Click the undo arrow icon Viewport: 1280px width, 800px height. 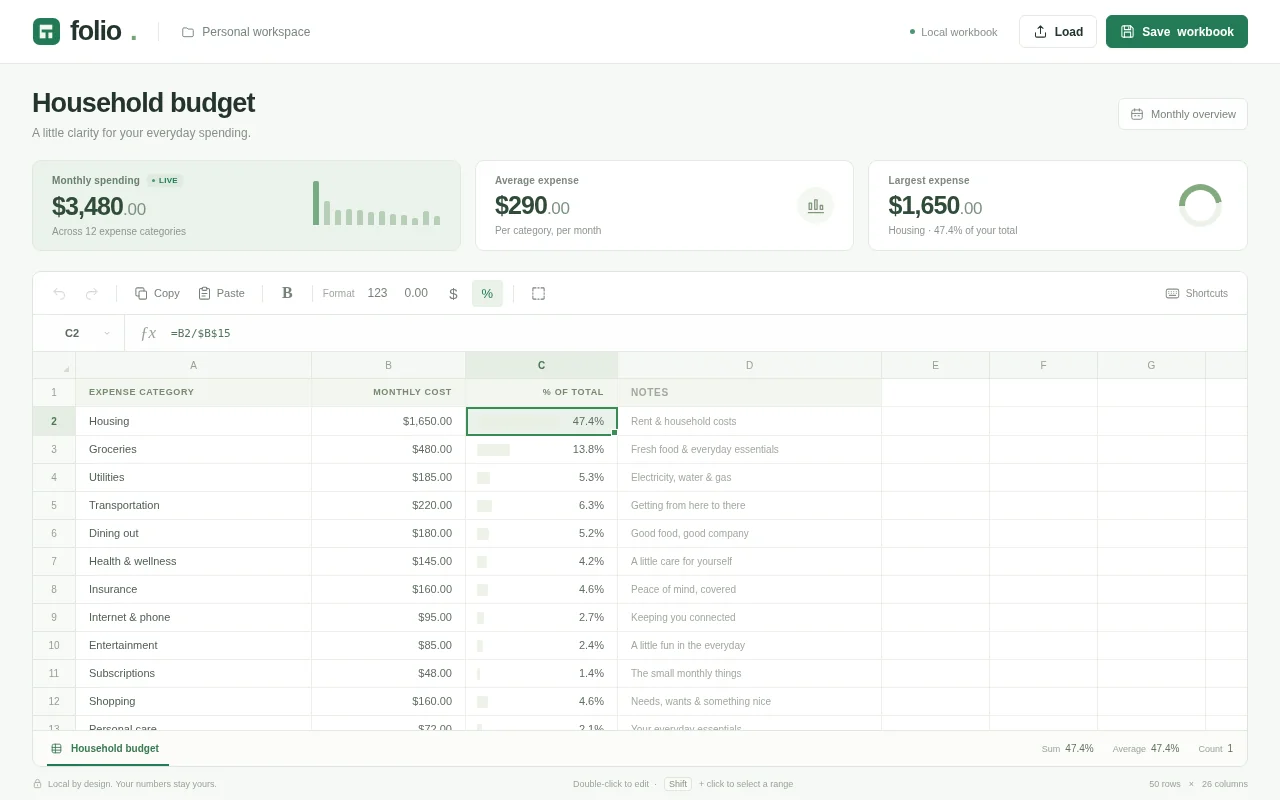pos(59,293)
